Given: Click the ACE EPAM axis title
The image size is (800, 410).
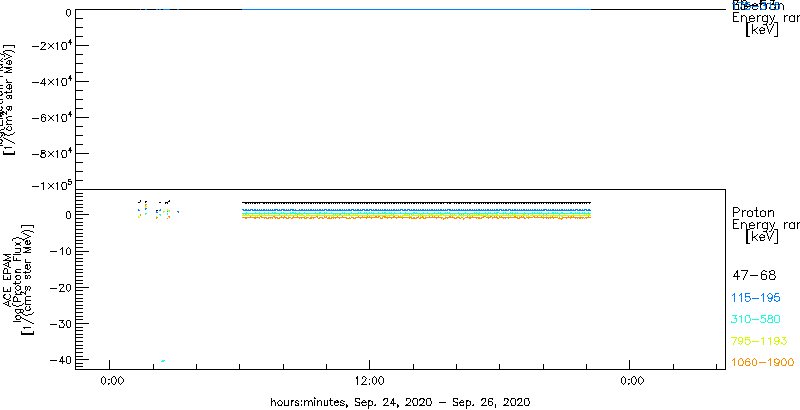Looking at the screenshot, I should tap(9, 278).
